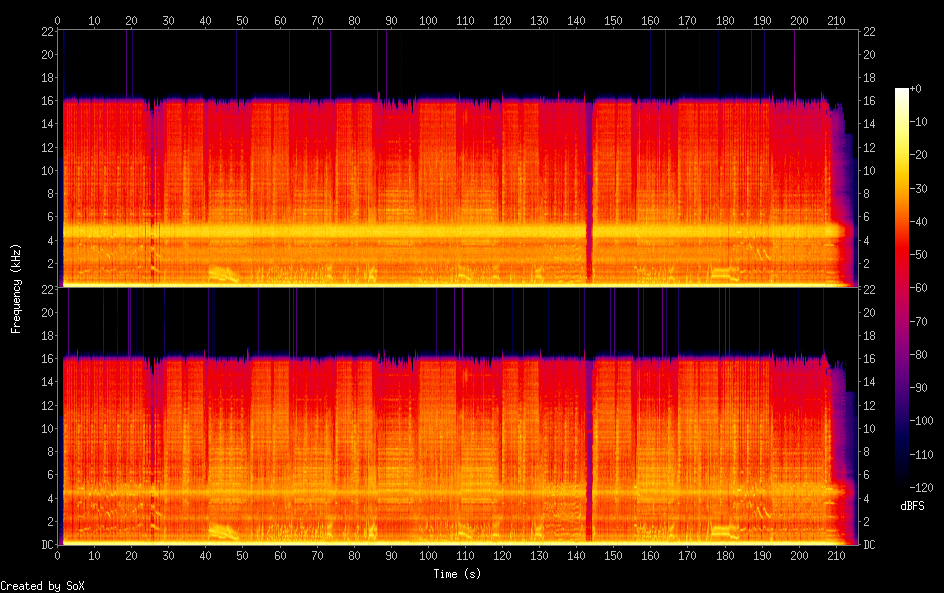Click the "DC" label at the bottom-left corner
The image size is (944, 593).
click(47, 545)
